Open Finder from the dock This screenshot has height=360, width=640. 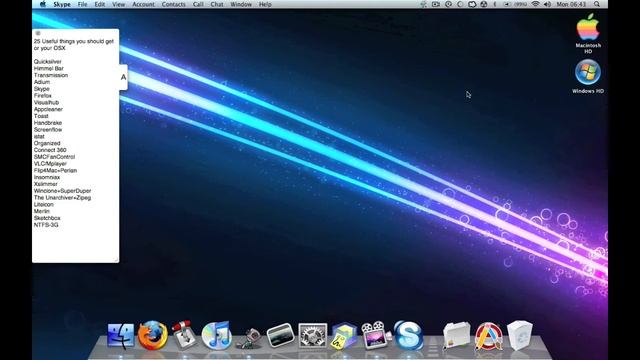(x=121, y=336)
